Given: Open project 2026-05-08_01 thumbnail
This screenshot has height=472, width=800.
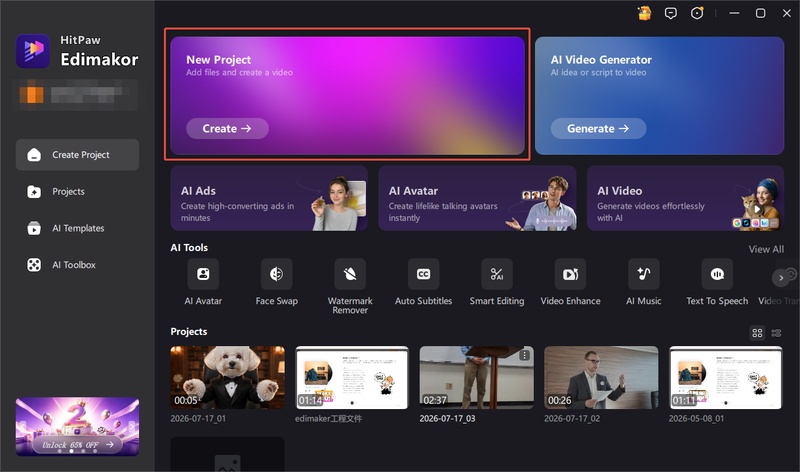Looking at the screenshot, I should pos(726,378).
